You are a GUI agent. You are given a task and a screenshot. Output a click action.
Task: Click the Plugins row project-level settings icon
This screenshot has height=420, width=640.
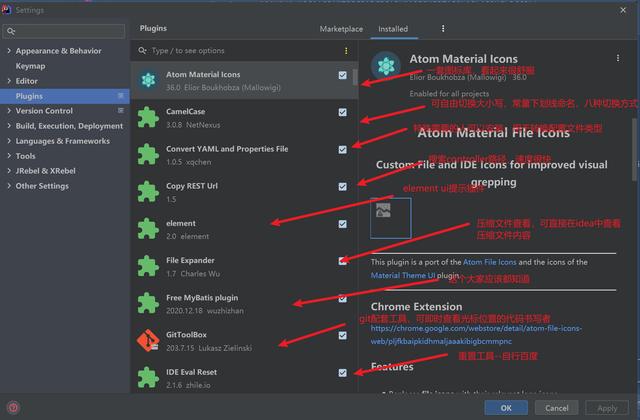click(x=121, y=96)
